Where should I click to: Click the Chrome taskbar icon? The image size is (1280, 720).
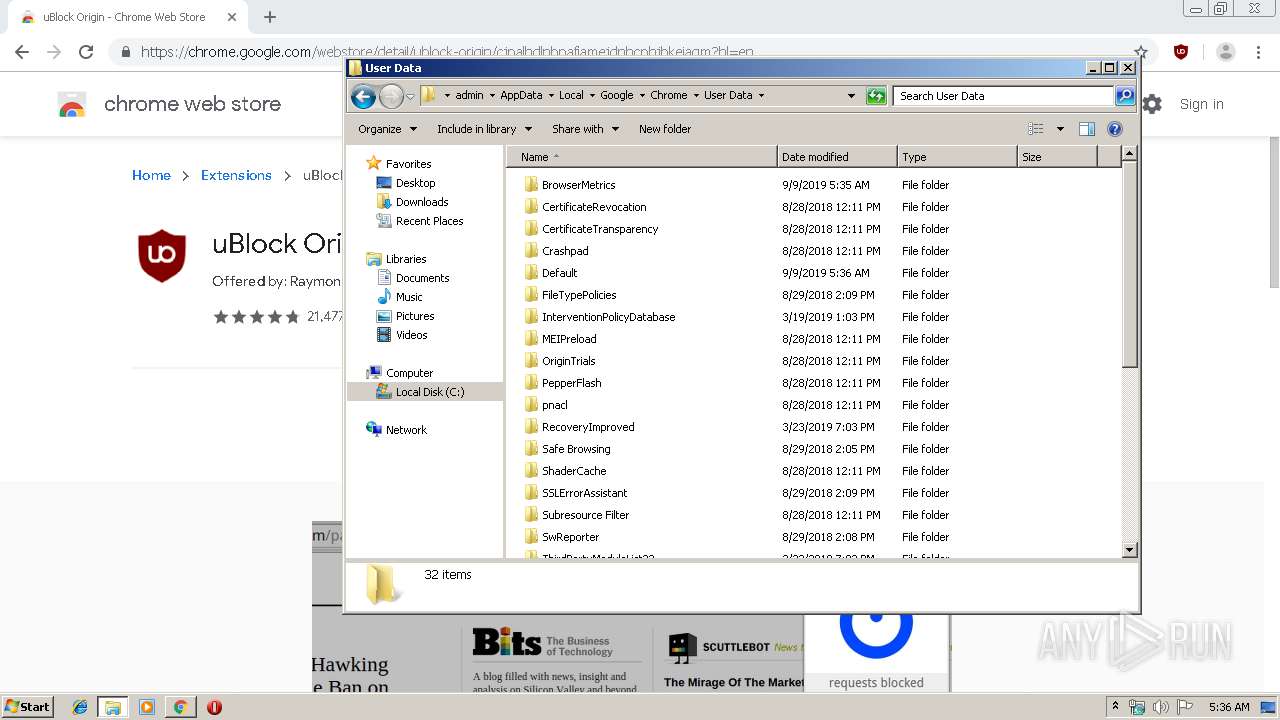pos(180,707)
